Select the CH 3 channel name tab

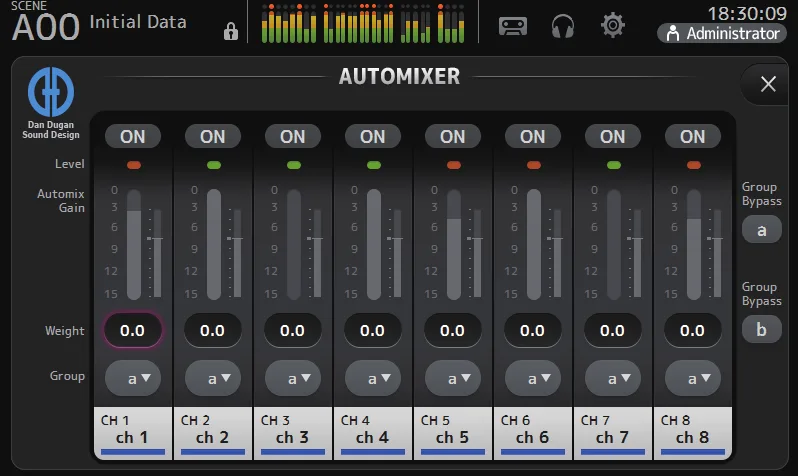coord(293,433)
